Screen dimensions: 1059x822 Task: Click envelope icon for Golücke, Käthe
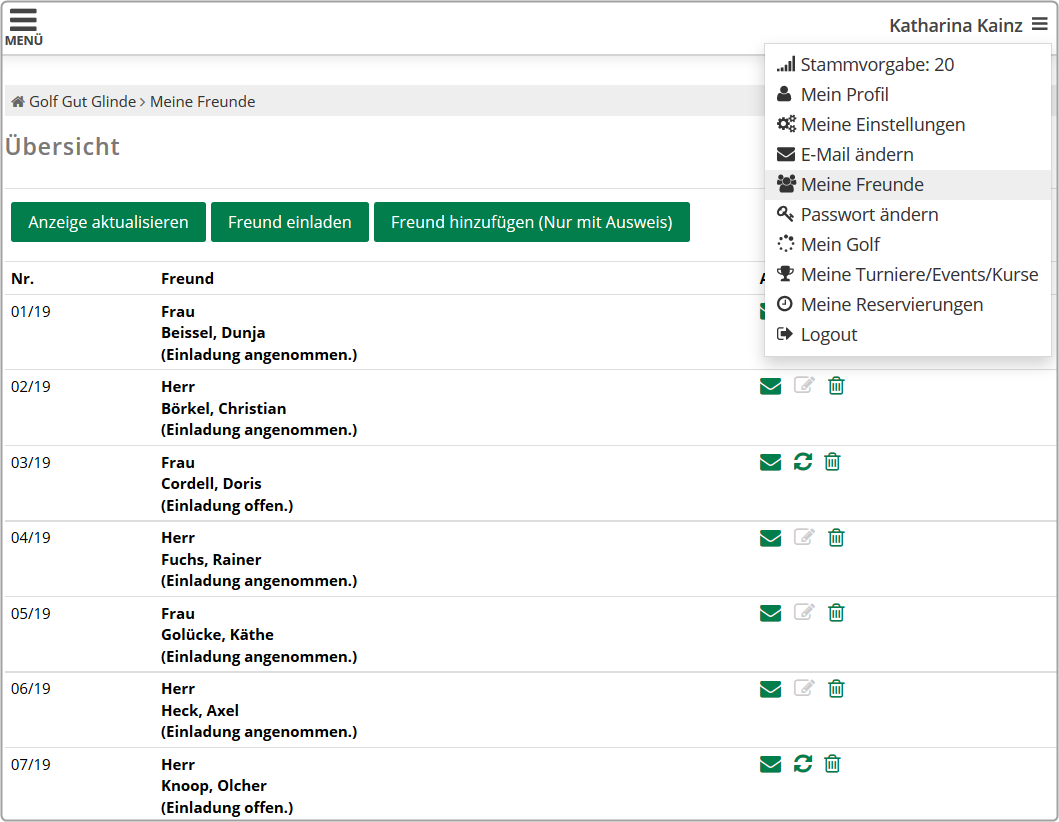click(770, 613)
